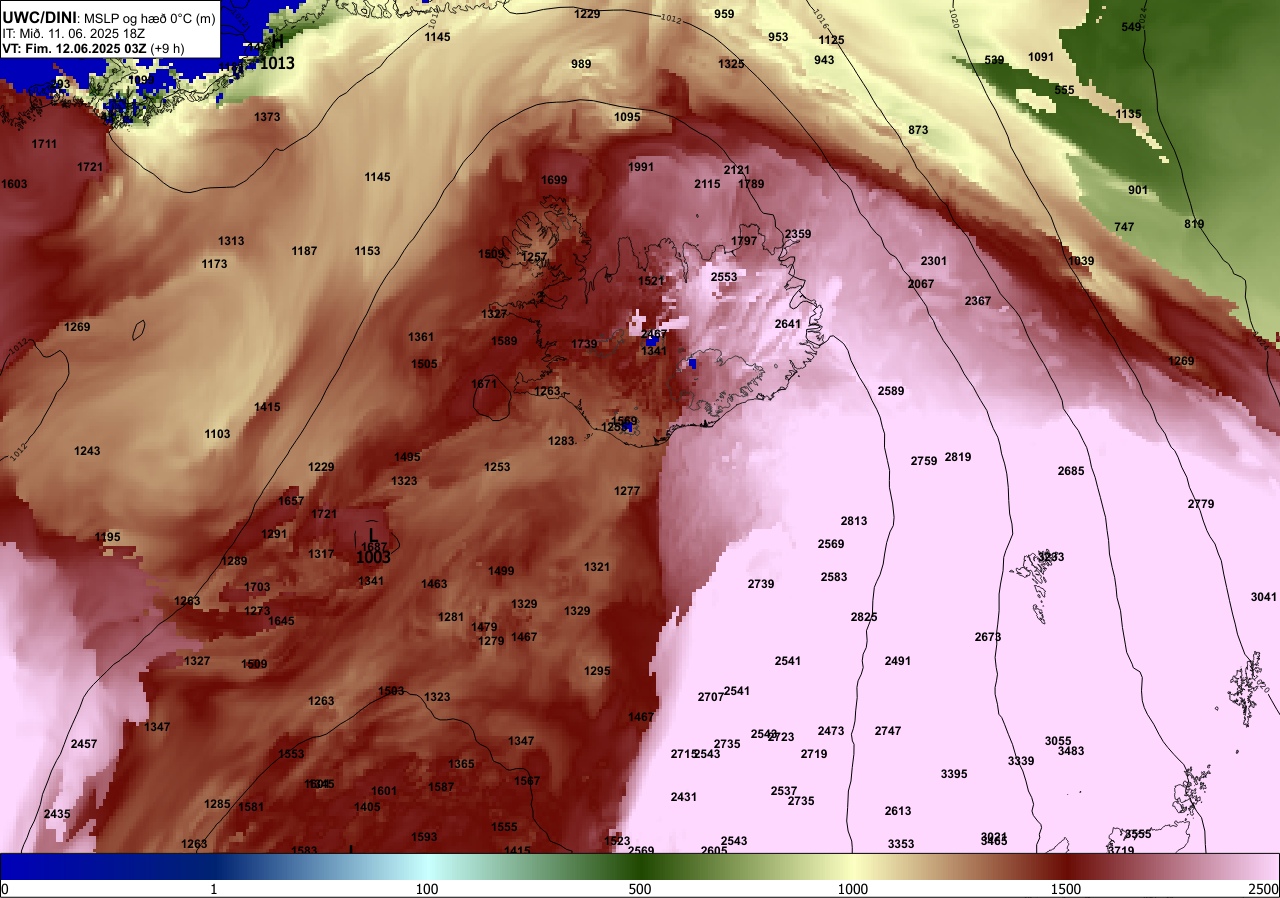Click the height value 2115
The width and height of the screenshot is (1280, 898).
[x=707, y=184]
